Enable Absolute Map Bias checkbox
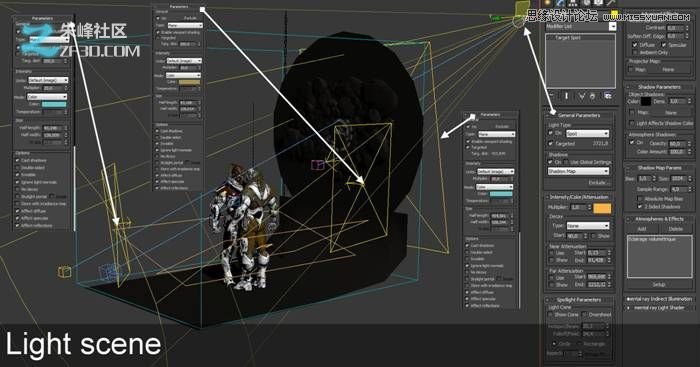The height and width of the screenshot is (367, 700). click(x=640, y=199)
